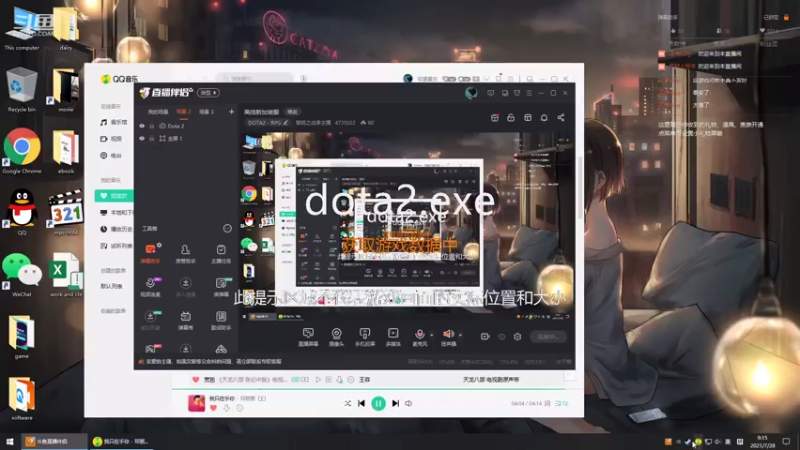Viewport: 800px width, 450px height.
Task: Switch to the 场景 1 scene tab
Action: click(x=206, y=112)
